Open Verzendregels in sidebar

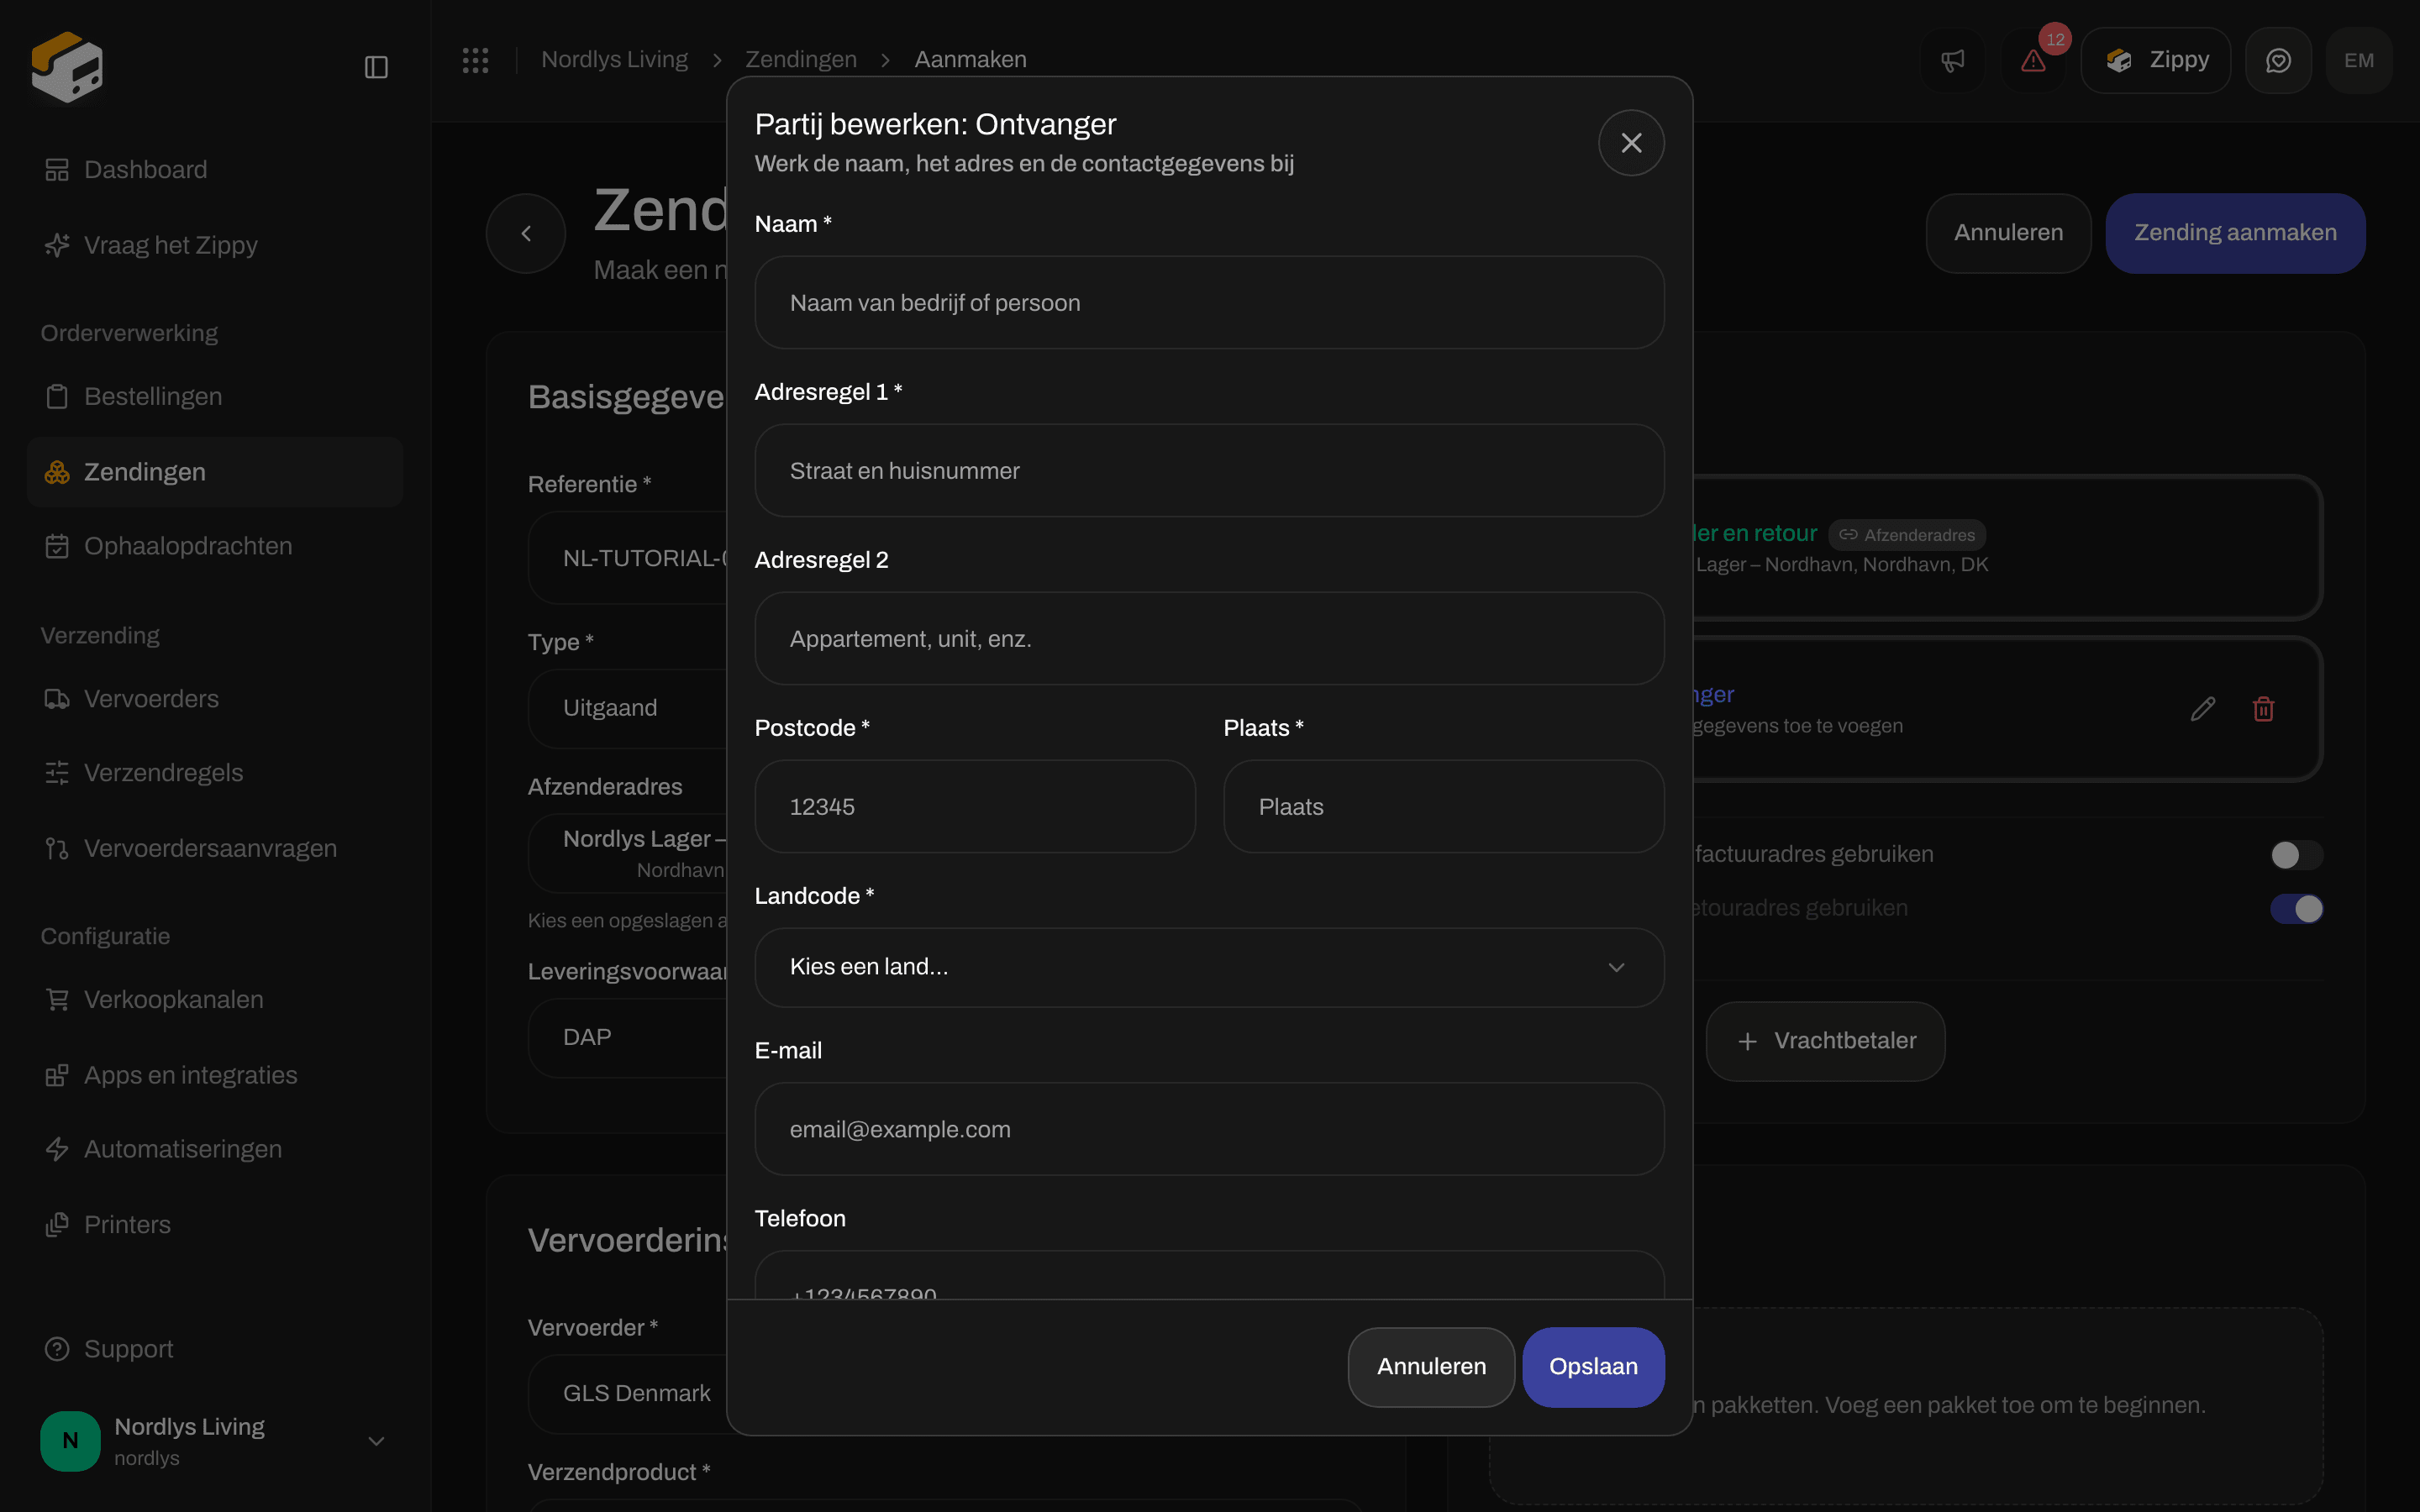click(x=214, y=773)
